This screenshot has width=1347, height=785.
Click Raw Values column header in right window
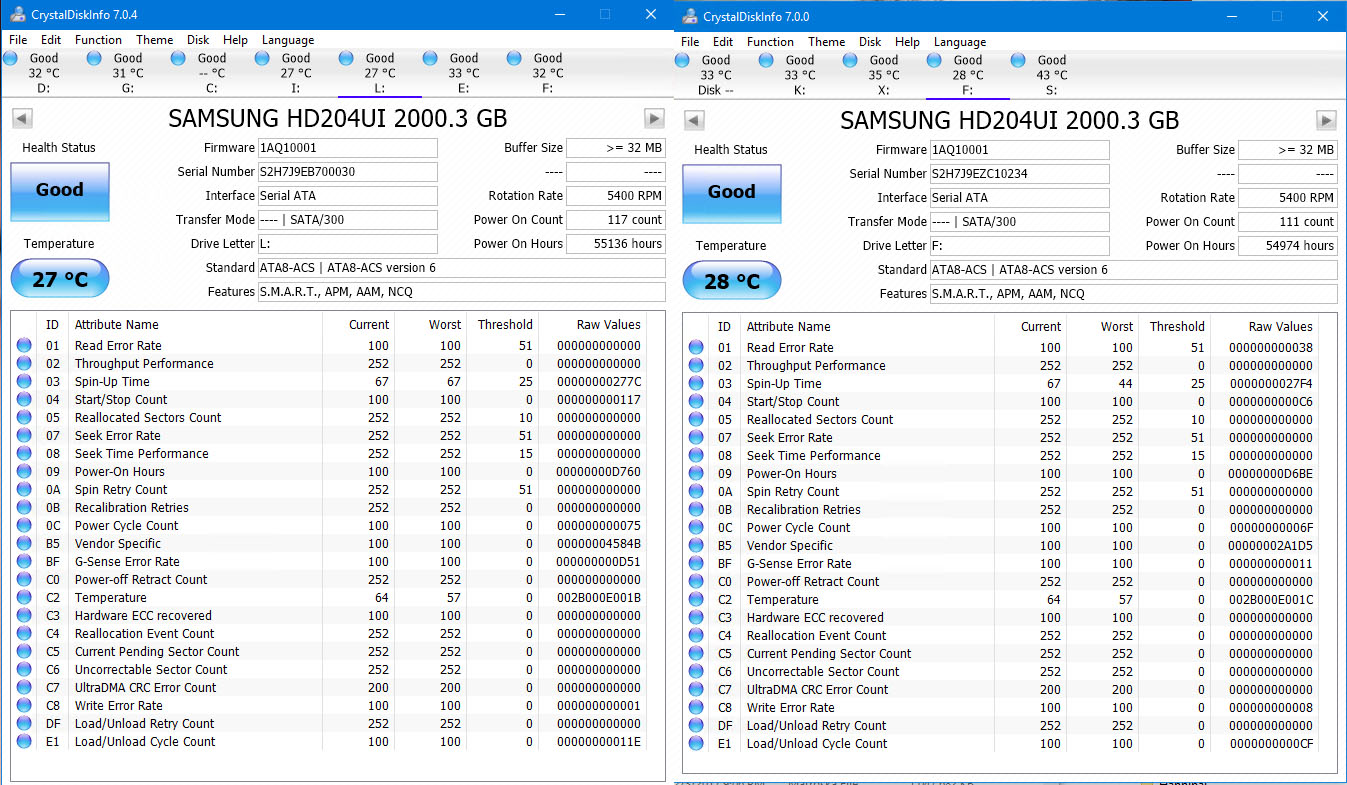(1280, 327)
